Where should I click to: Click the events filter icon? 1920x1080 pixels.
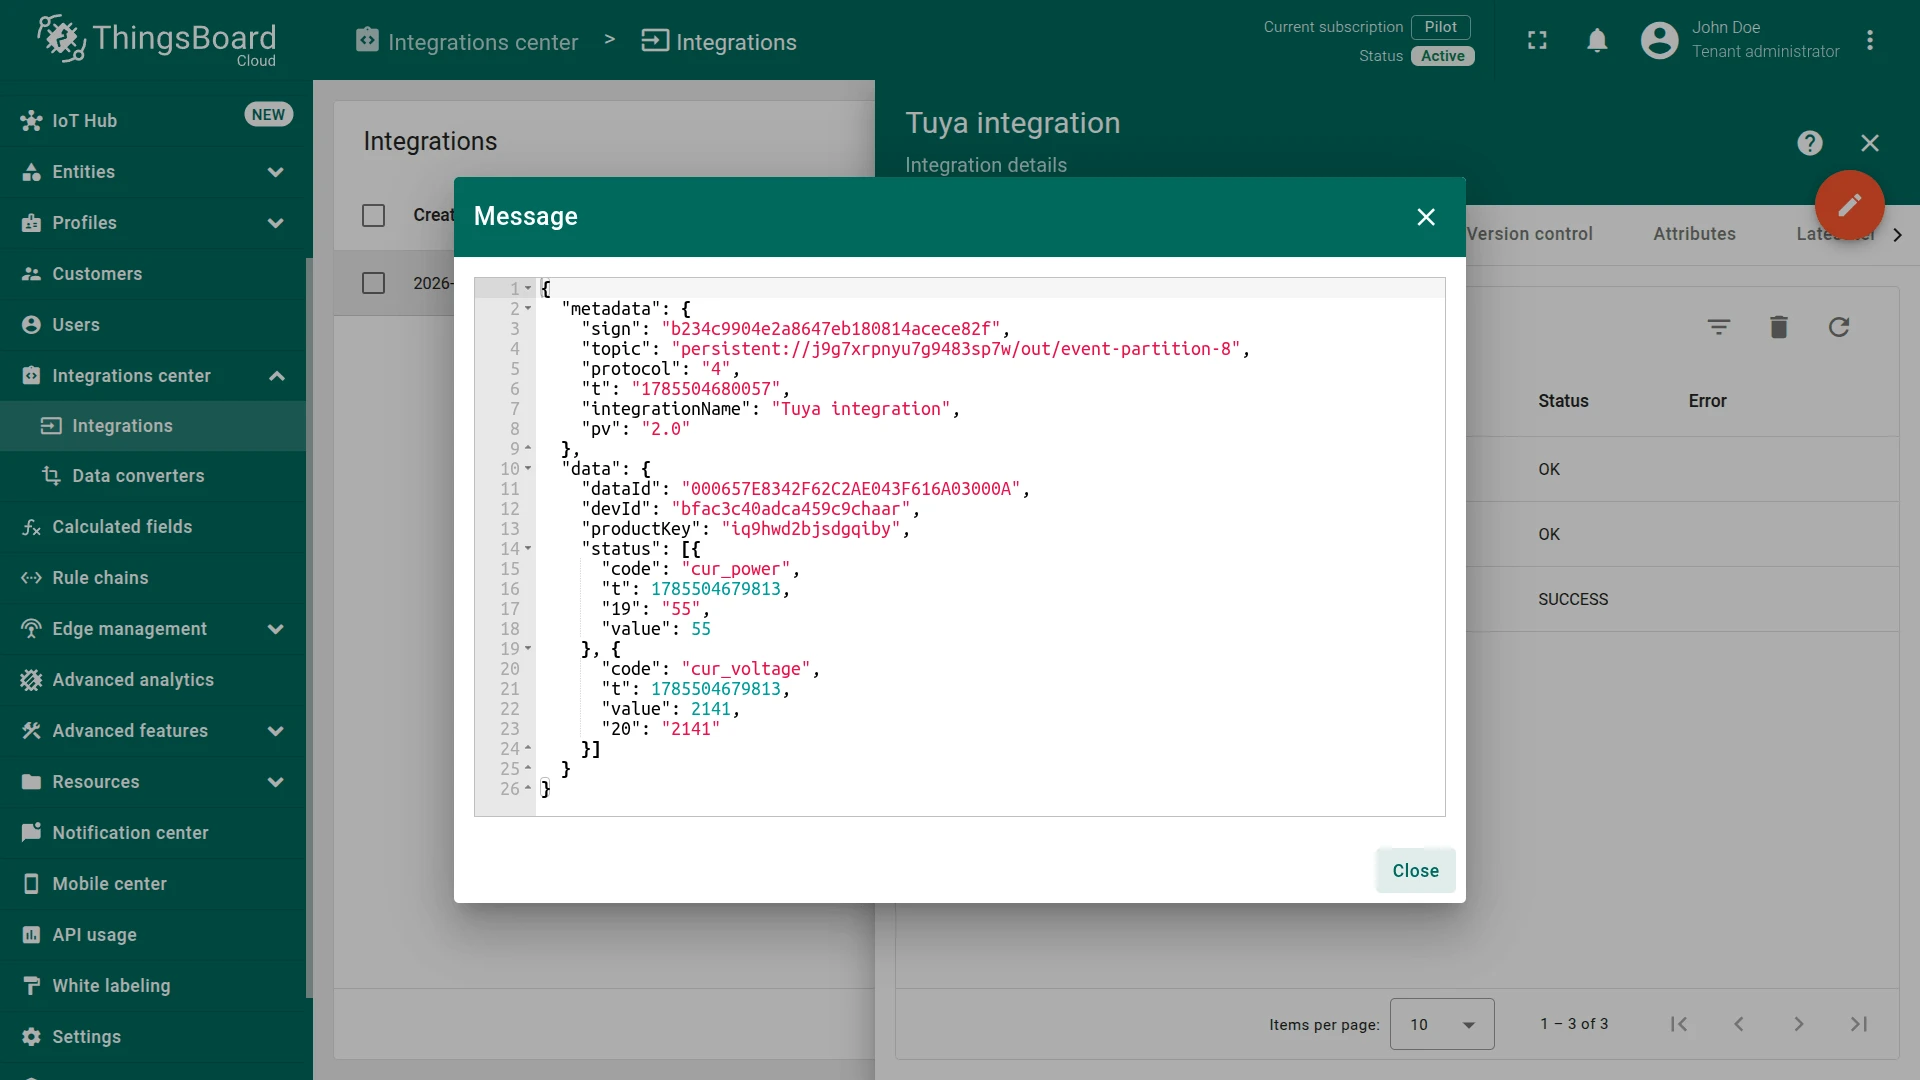click(1718, 327)
